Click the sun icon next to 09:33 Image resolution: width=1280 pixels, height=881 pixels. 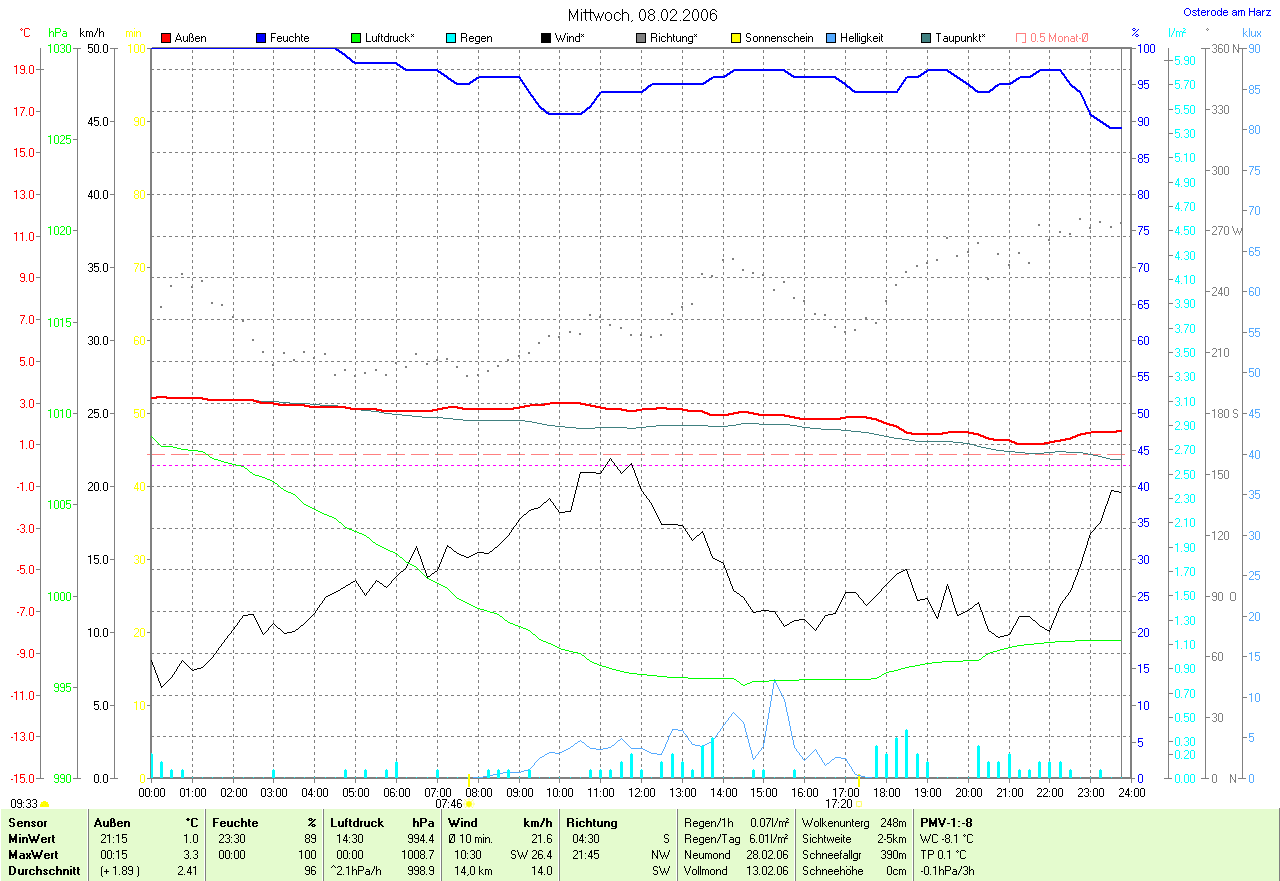pyautogui.click(x=45, y=804)
